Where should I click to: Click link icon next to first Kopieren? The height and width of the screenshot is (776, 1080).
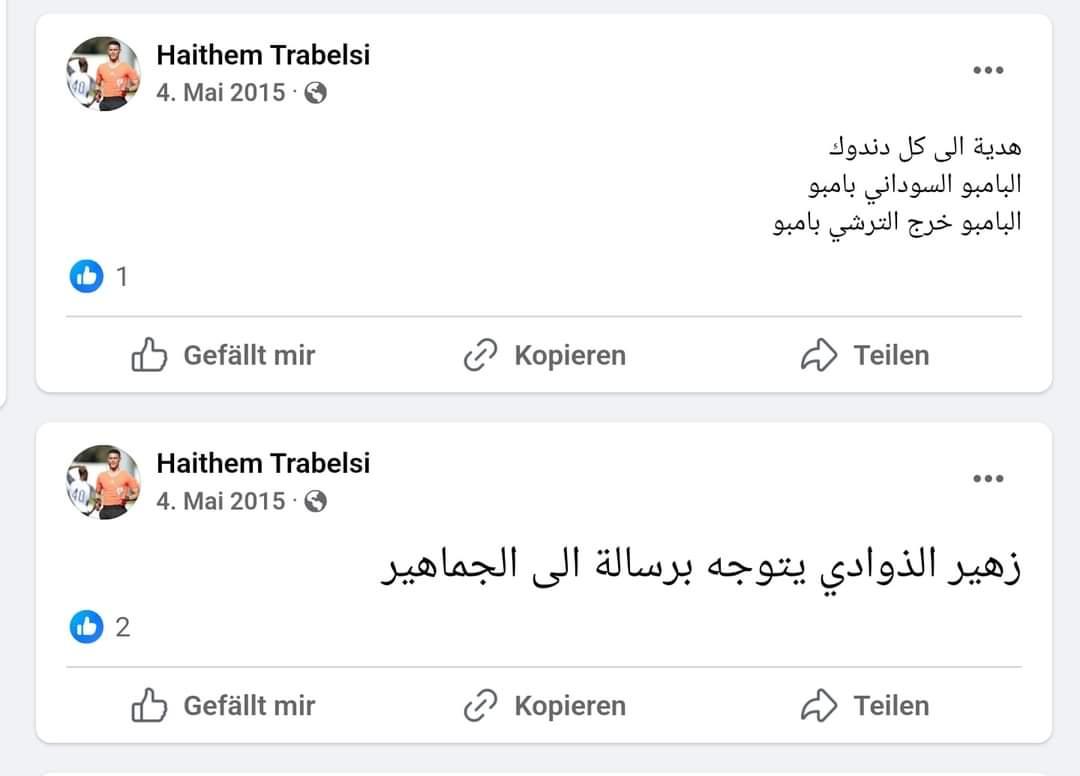480,355
